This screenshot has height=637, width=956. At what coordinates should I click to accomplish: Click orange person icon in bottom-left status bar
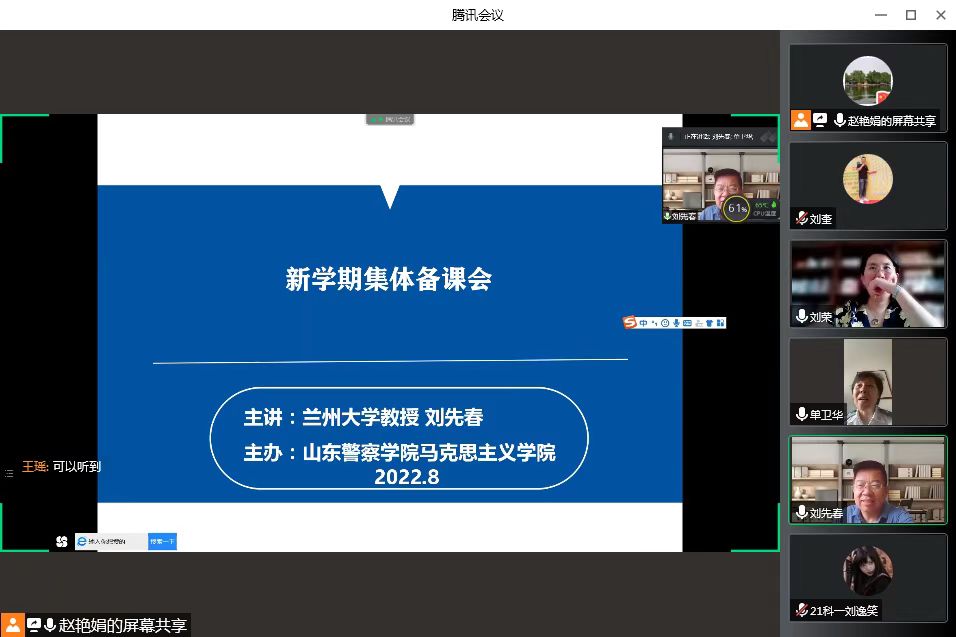(12, 625)
